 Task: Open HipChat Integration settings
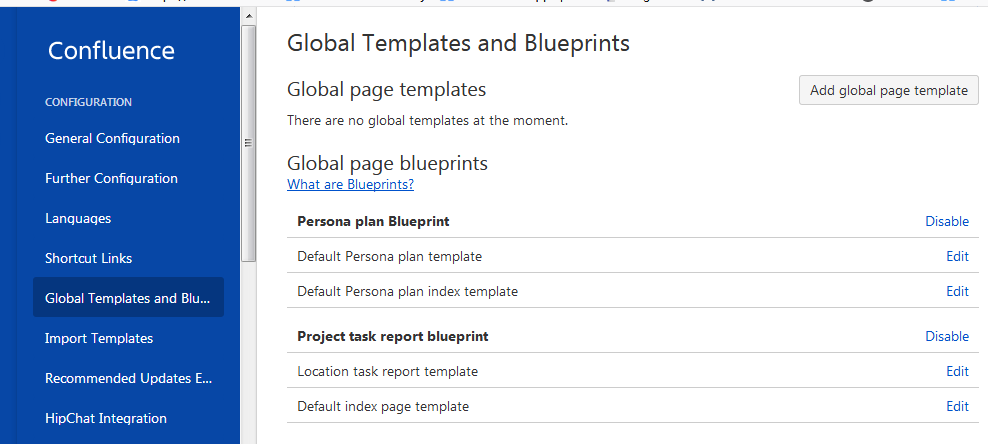(106, 418)
